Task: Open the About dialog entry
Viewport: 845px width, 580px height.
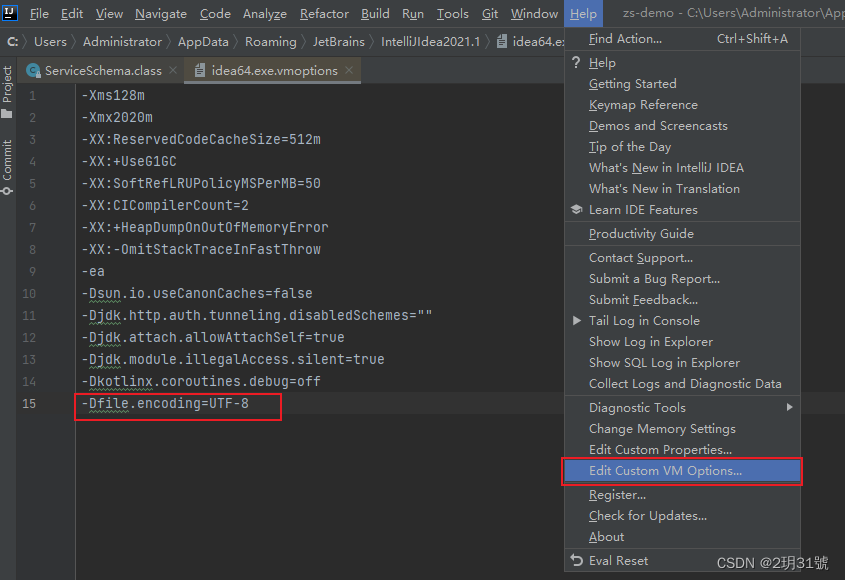Action: tap(682, 536)
